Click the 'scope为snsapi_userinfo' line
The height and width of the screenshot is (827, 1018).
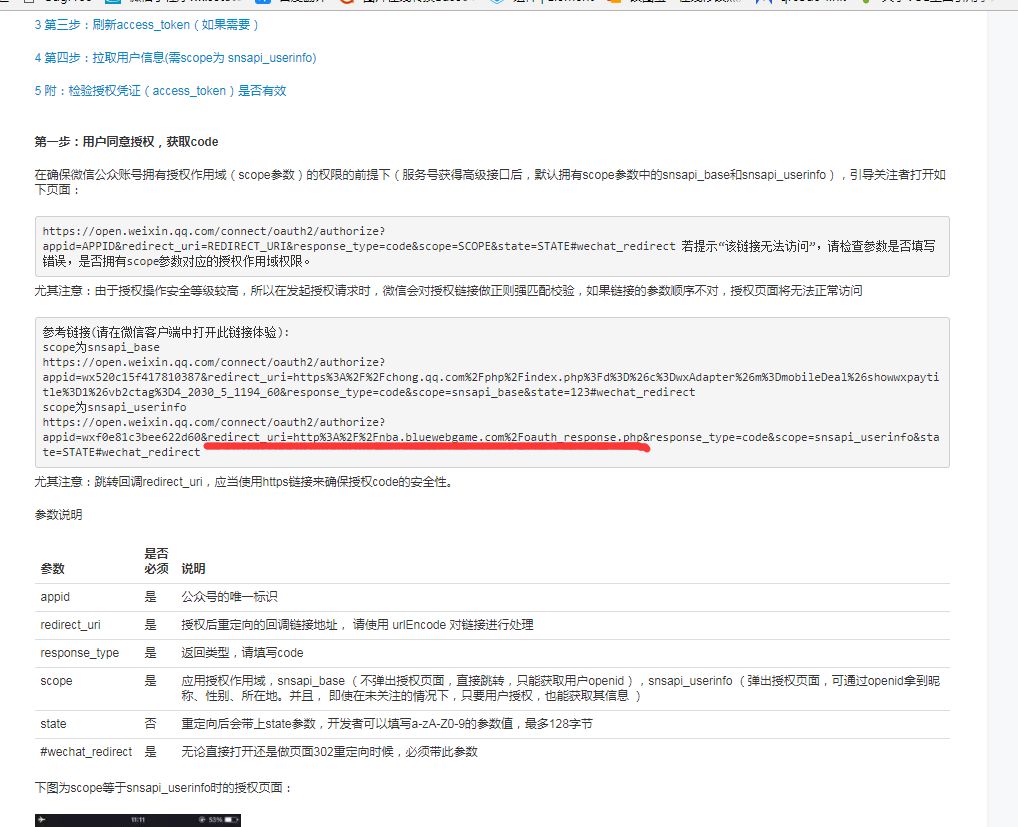[114, 407]
